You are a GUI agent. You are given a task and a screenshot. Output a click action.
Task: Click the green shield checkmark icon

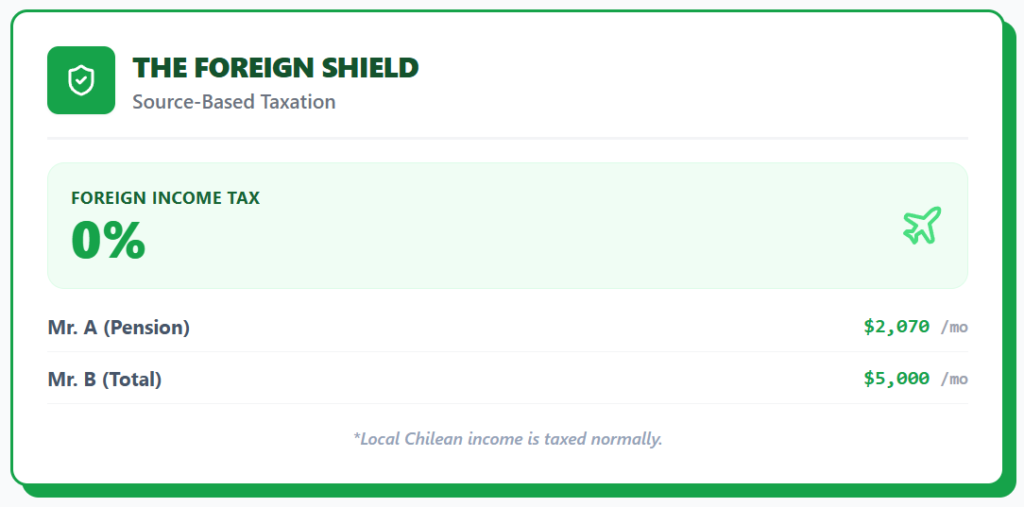click(81, 80)
